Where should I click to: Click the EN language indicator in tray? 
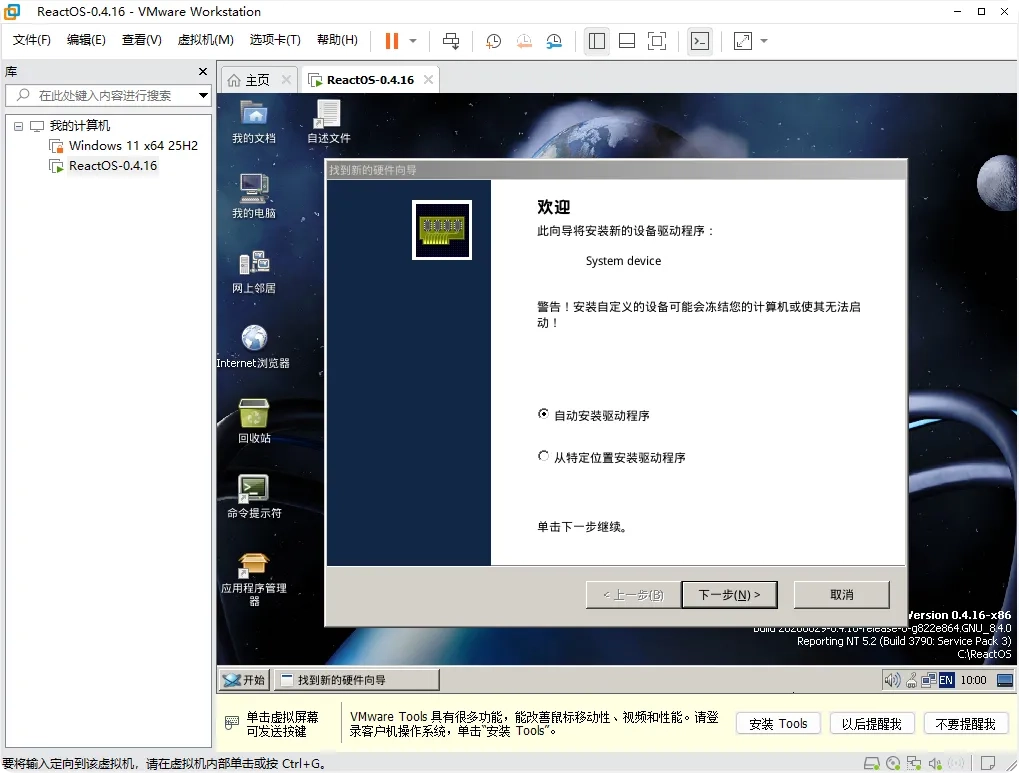[946, 680]
